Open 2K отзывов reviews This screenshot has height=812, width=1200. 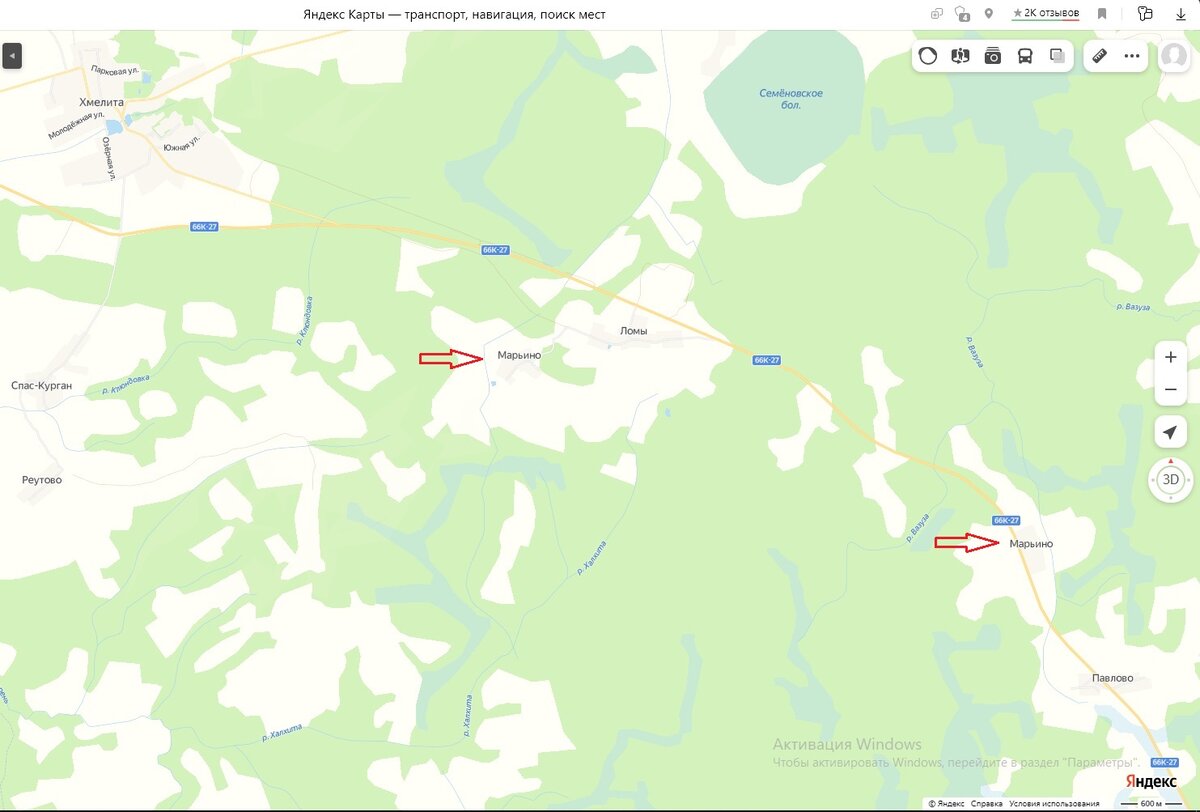click(x=1046, y=13)
